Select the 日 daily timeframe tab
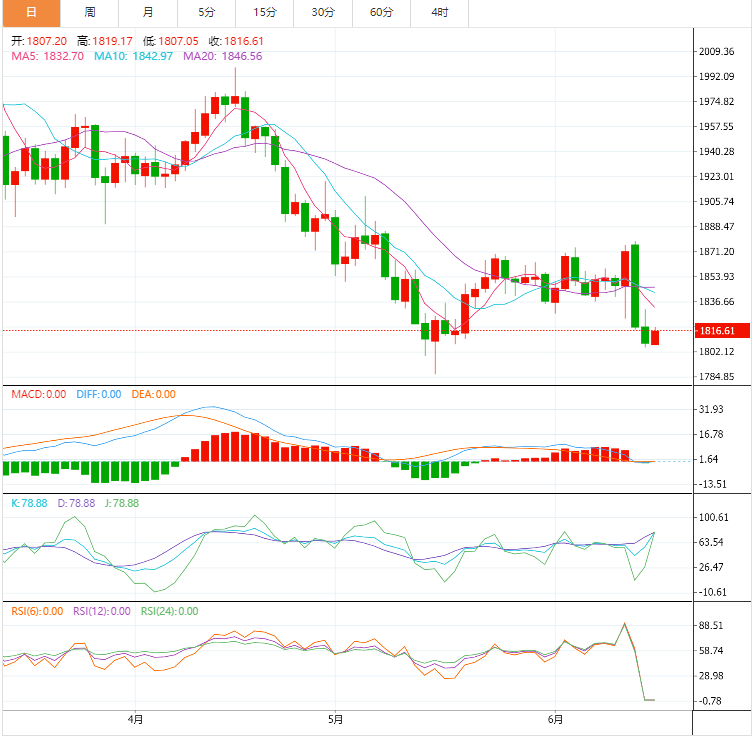This screenshot has height=743, width=755. click(x=31, y=13)
